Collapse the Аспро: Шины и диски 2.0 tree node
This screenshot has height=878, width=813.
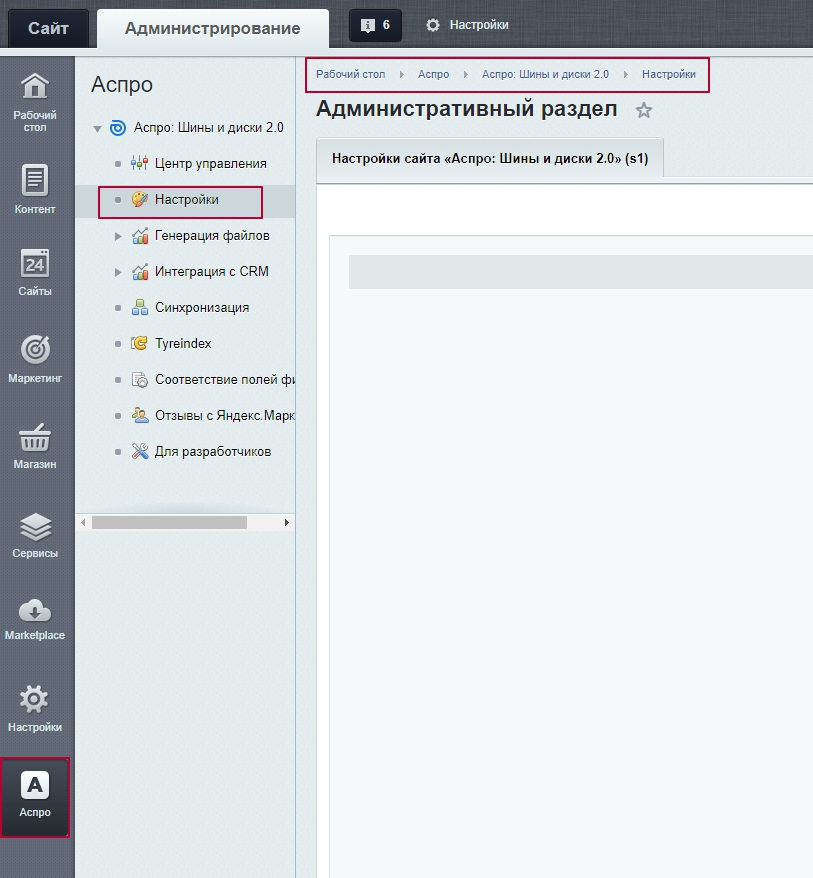[x=97, y=129]
